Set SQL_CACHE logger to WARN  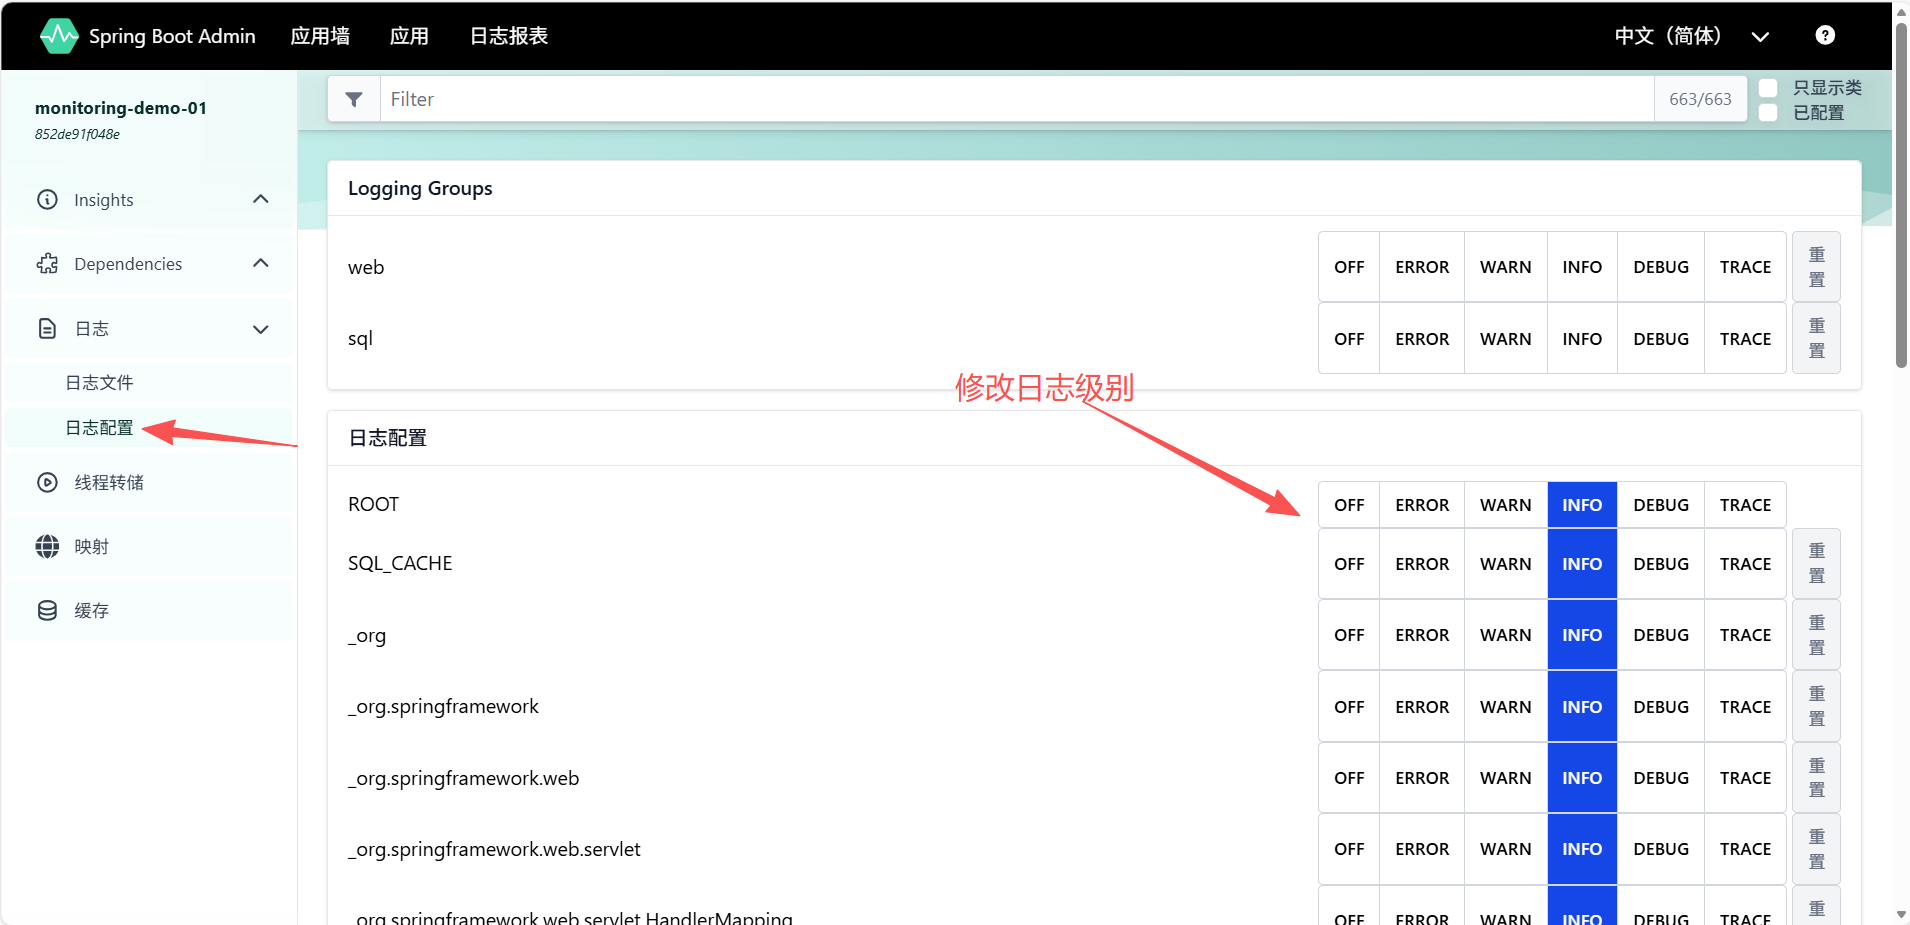pyautogui.click(x=1505, y=564)
